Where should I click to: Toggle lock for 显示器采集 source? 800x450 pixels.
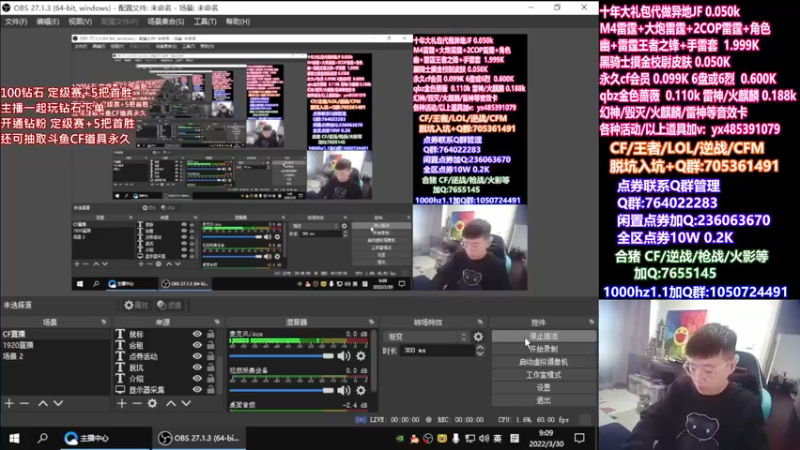pos(210,390)
